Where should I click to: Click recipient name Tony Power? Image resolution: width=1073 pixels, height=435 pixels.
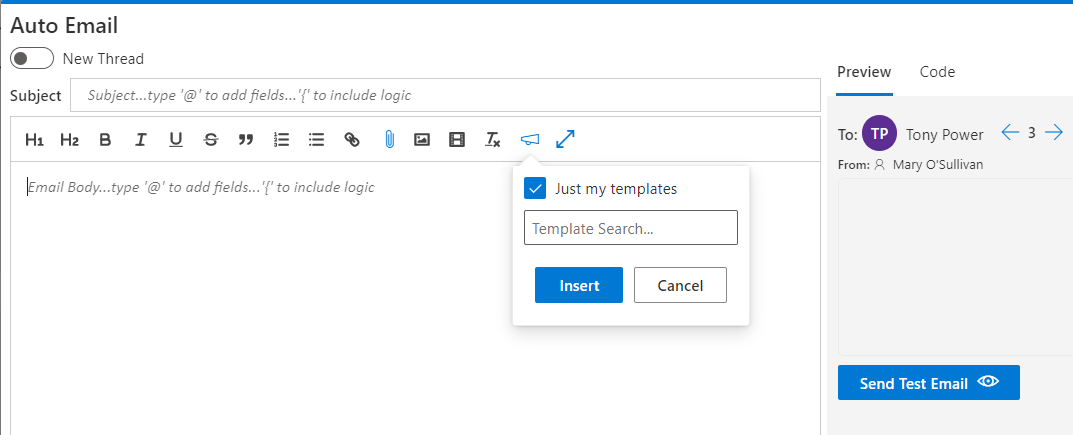(x=944, y=135)
